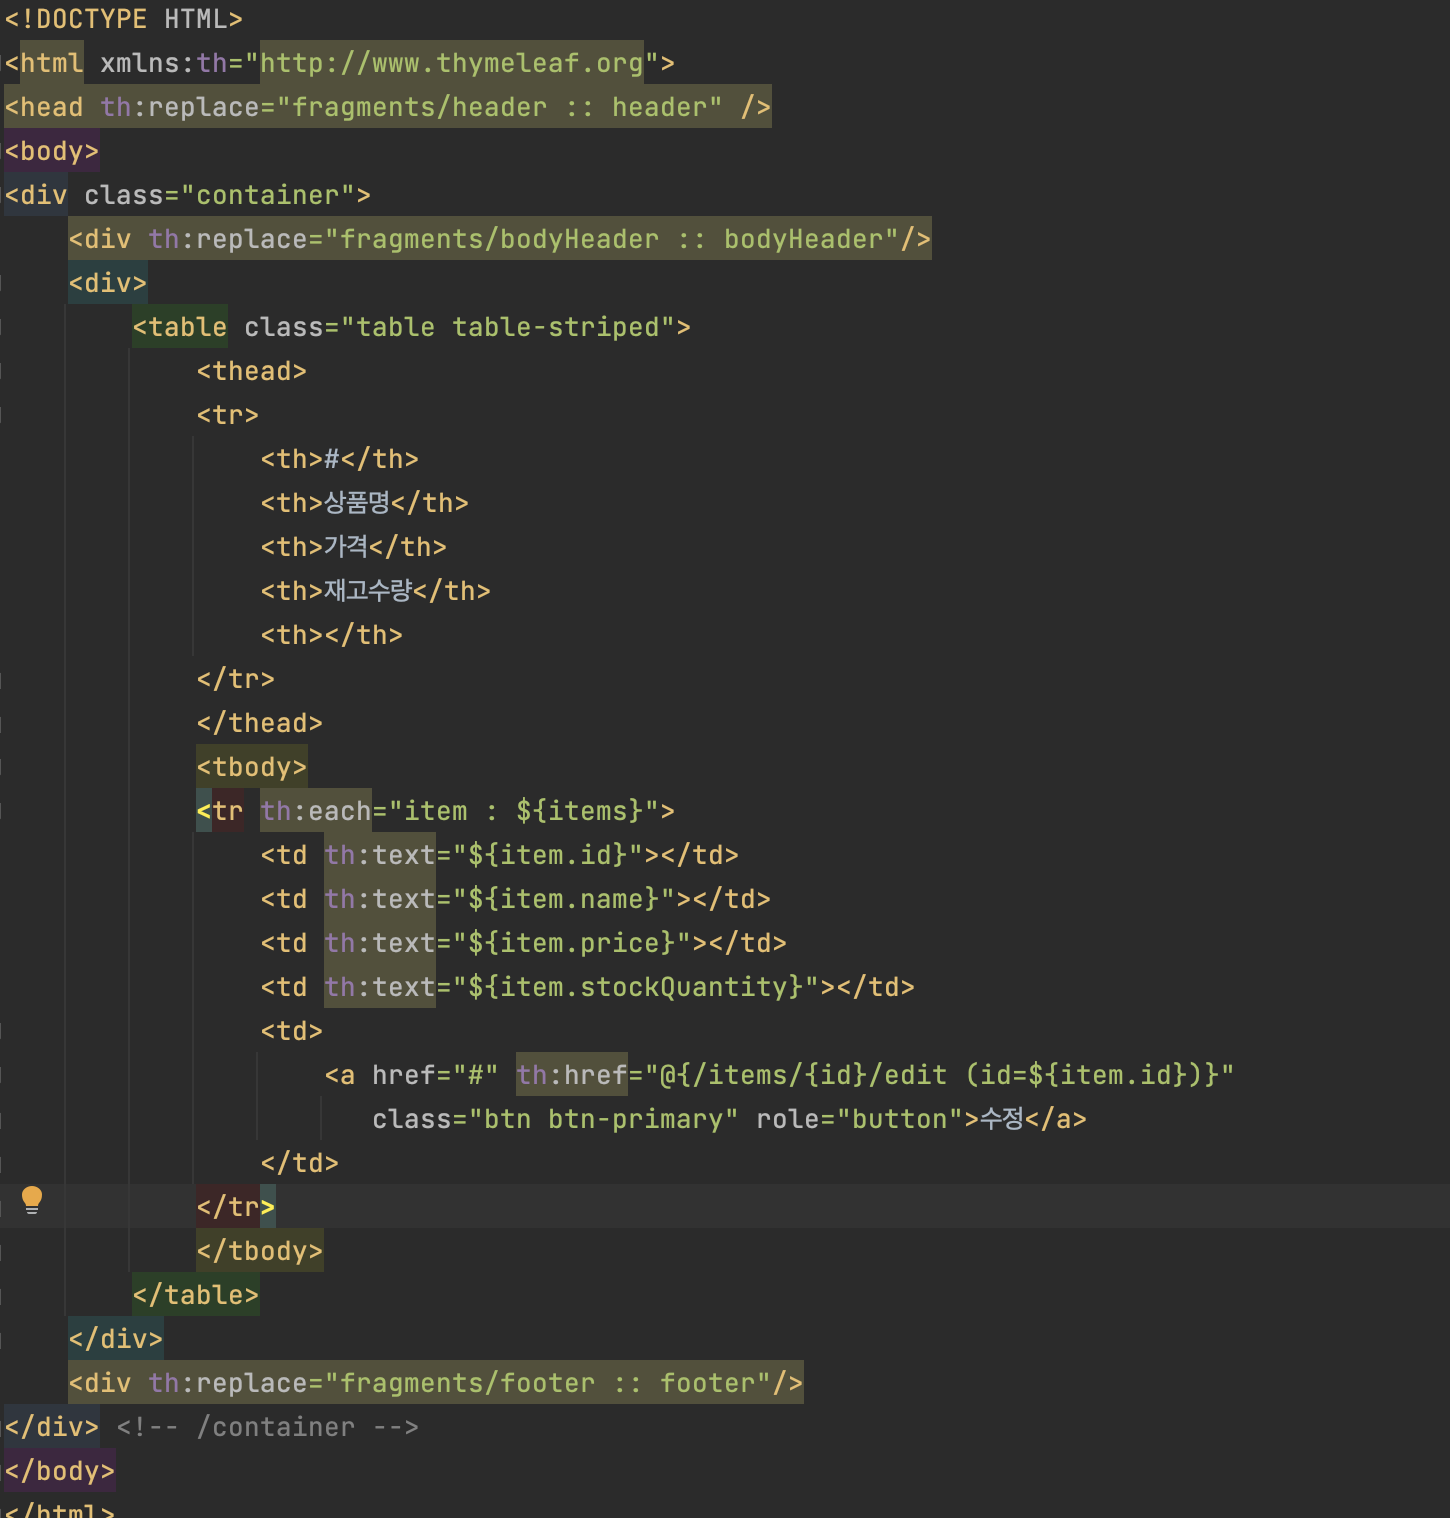This screenshot has width=1450, height=1518.
Task: Click the opening body tag
Action: point(52,151)
